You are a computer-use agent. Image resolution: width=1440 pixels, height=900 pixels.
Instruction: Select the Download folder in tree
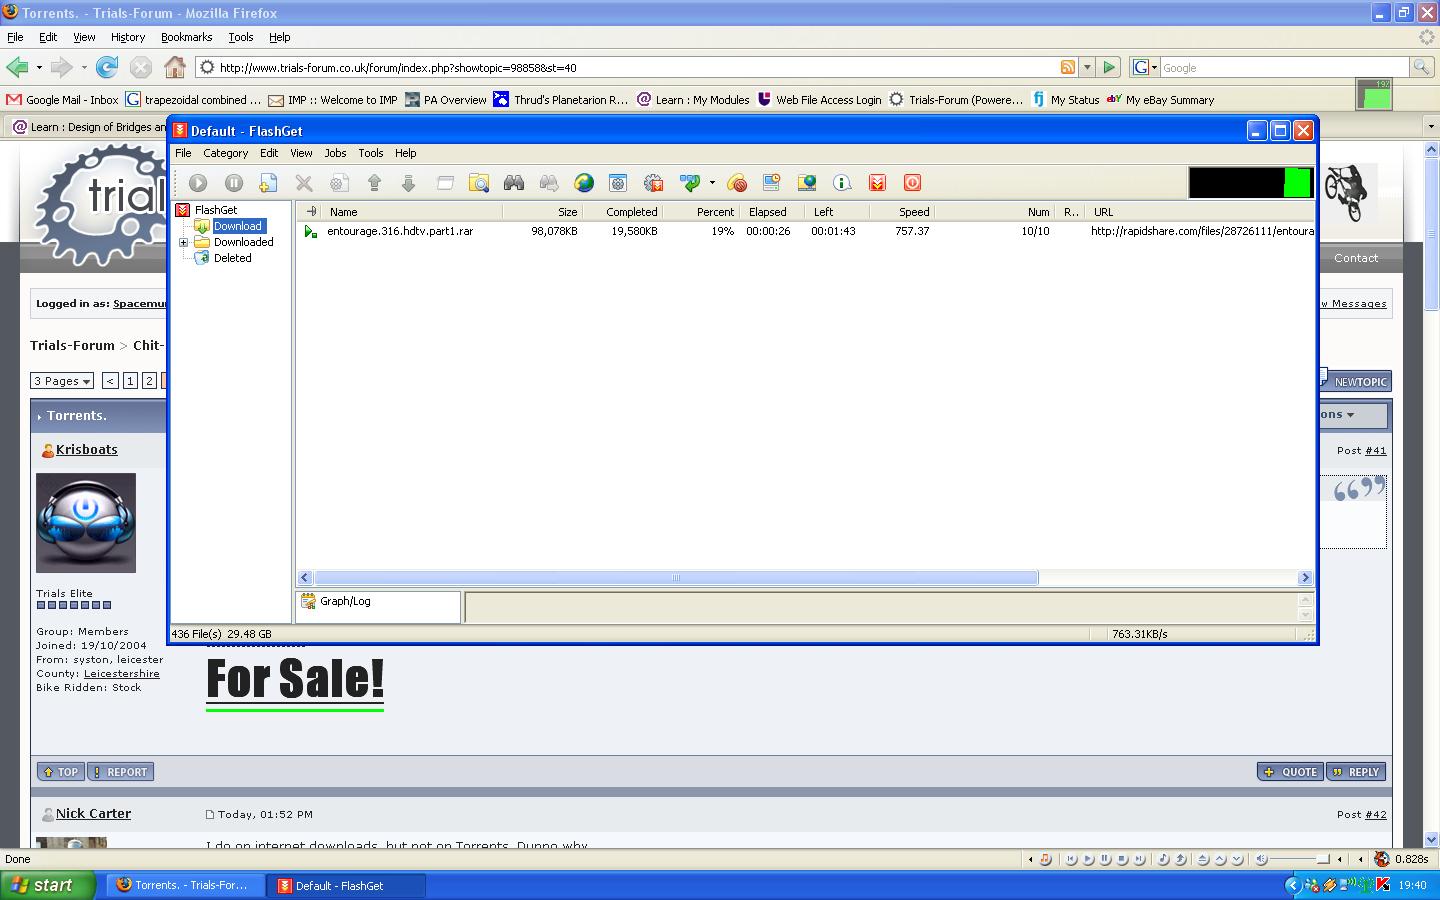coord(238,226)
